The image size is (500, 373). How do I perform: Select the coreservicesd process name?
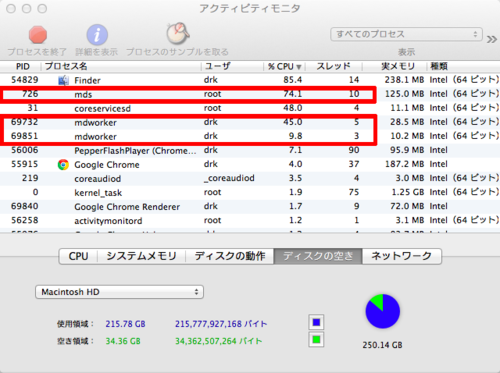tap(102, 109)
